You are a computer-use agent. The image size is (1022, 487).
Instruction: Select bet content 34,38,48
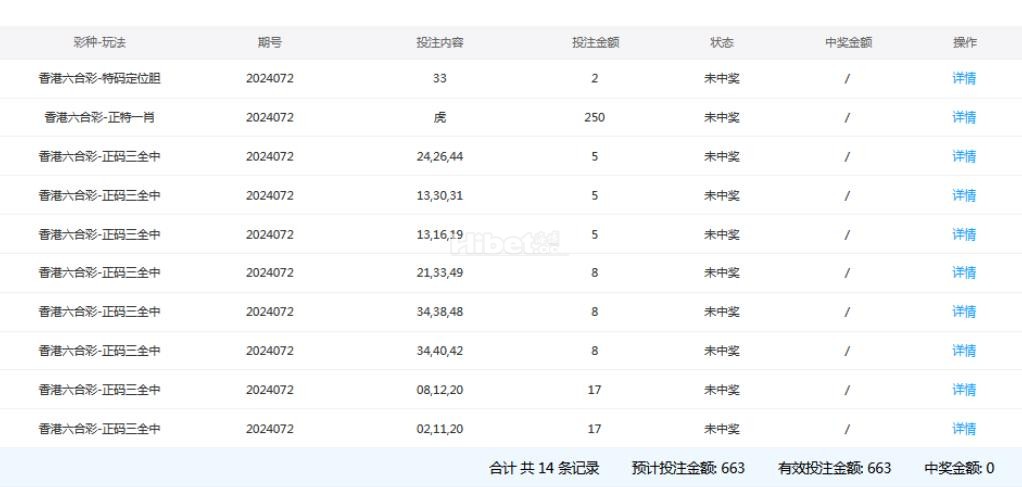click(440, 312)
